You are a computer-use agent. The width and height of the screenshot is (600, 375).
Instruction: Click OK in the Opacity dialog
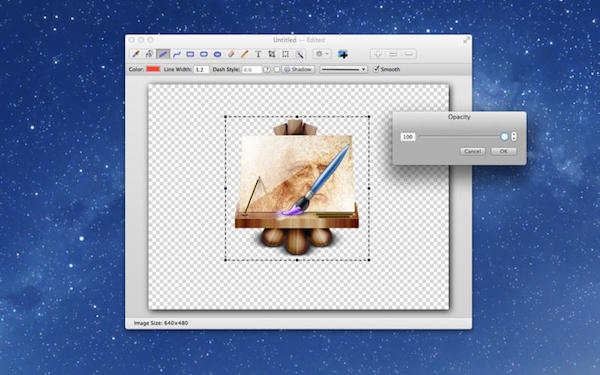click(x=504, y=152)
